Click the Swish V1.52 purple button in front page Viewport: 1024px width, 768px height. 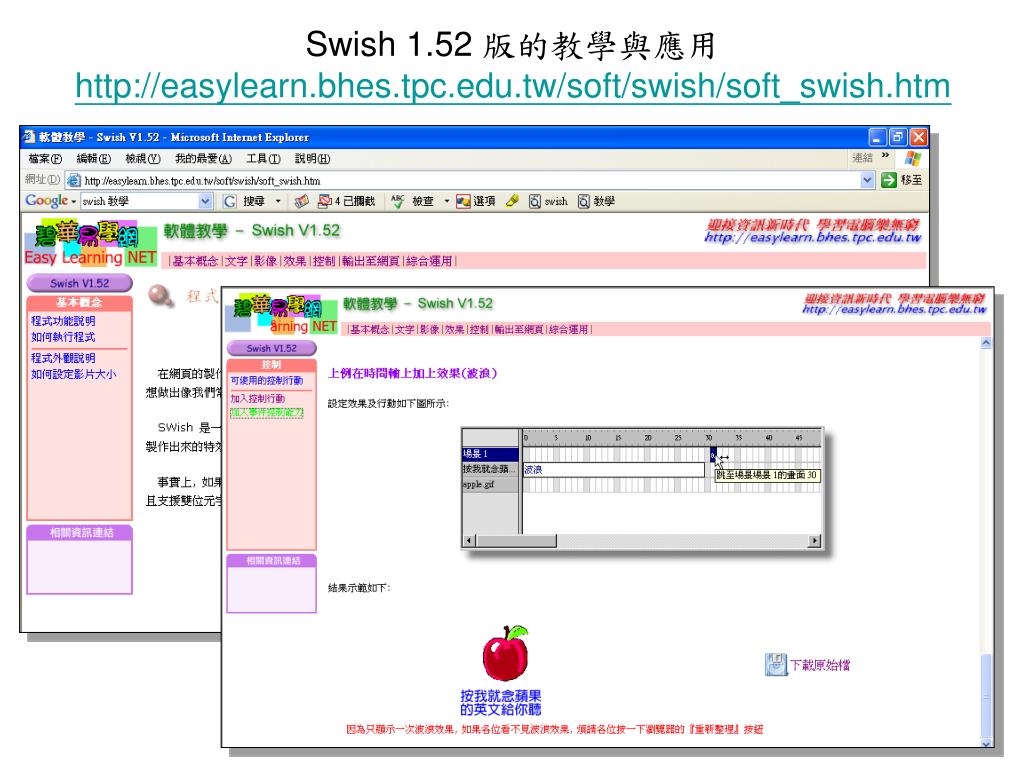tap(272, 348)
